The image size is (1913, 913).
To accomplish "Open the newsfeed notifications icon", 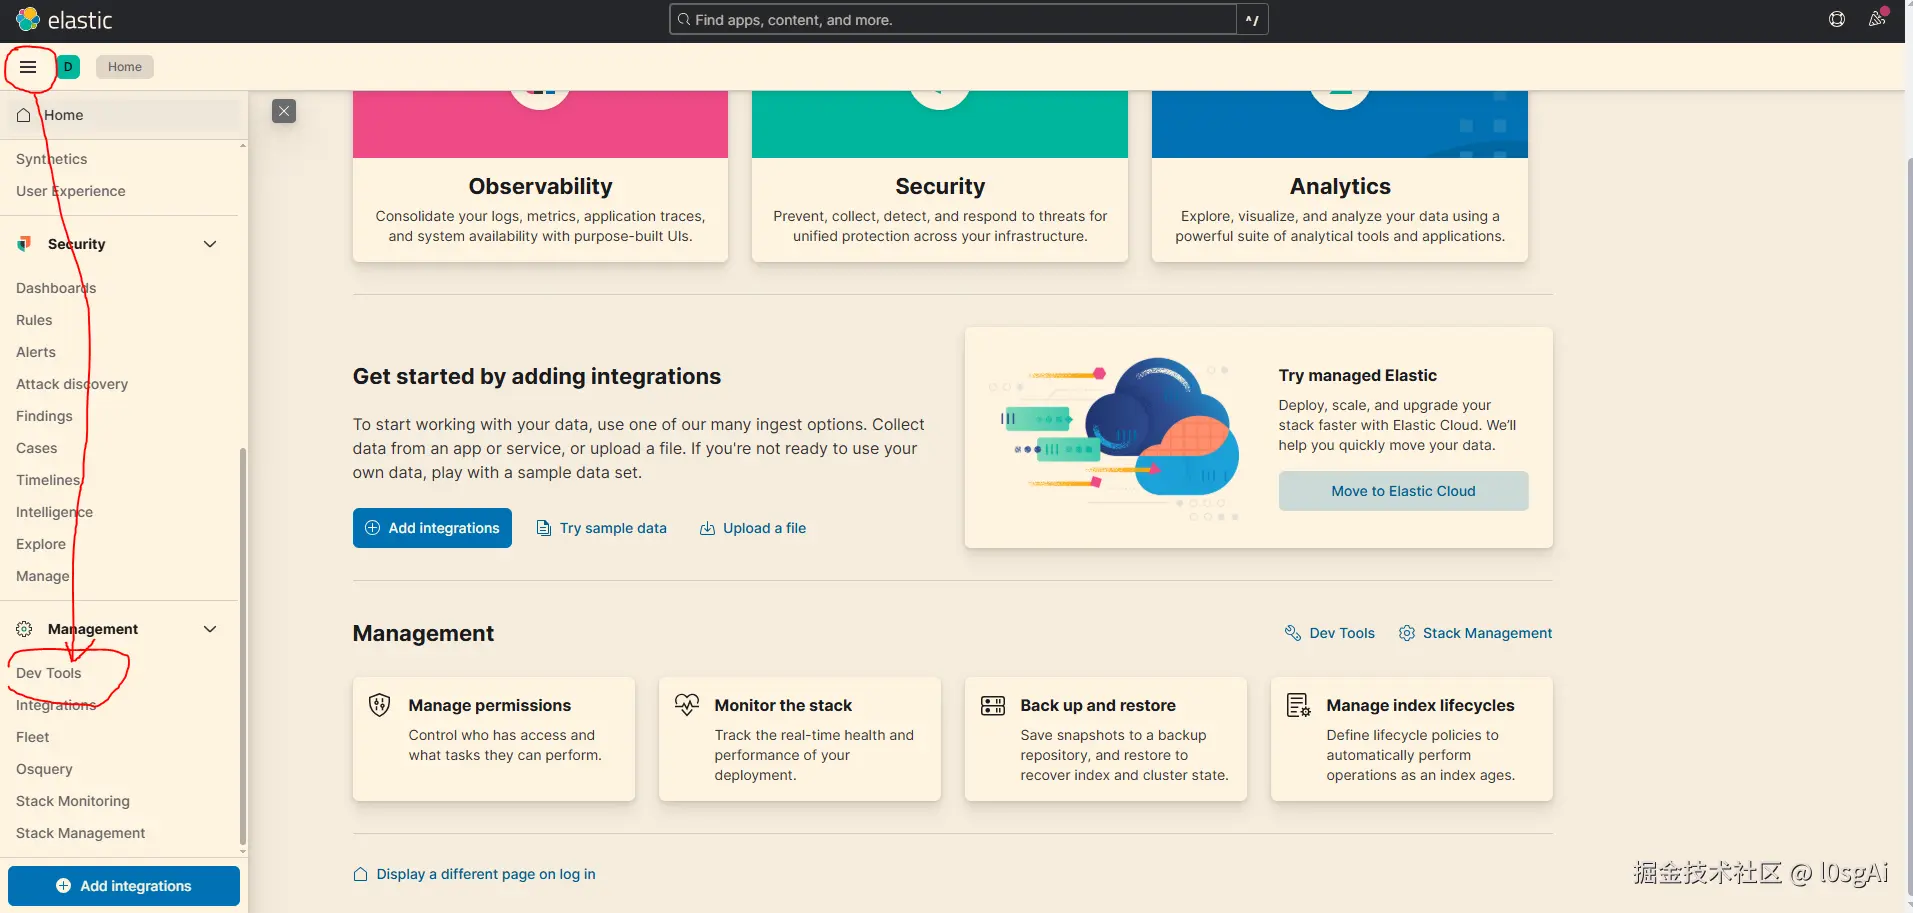I will (1877, 19).
